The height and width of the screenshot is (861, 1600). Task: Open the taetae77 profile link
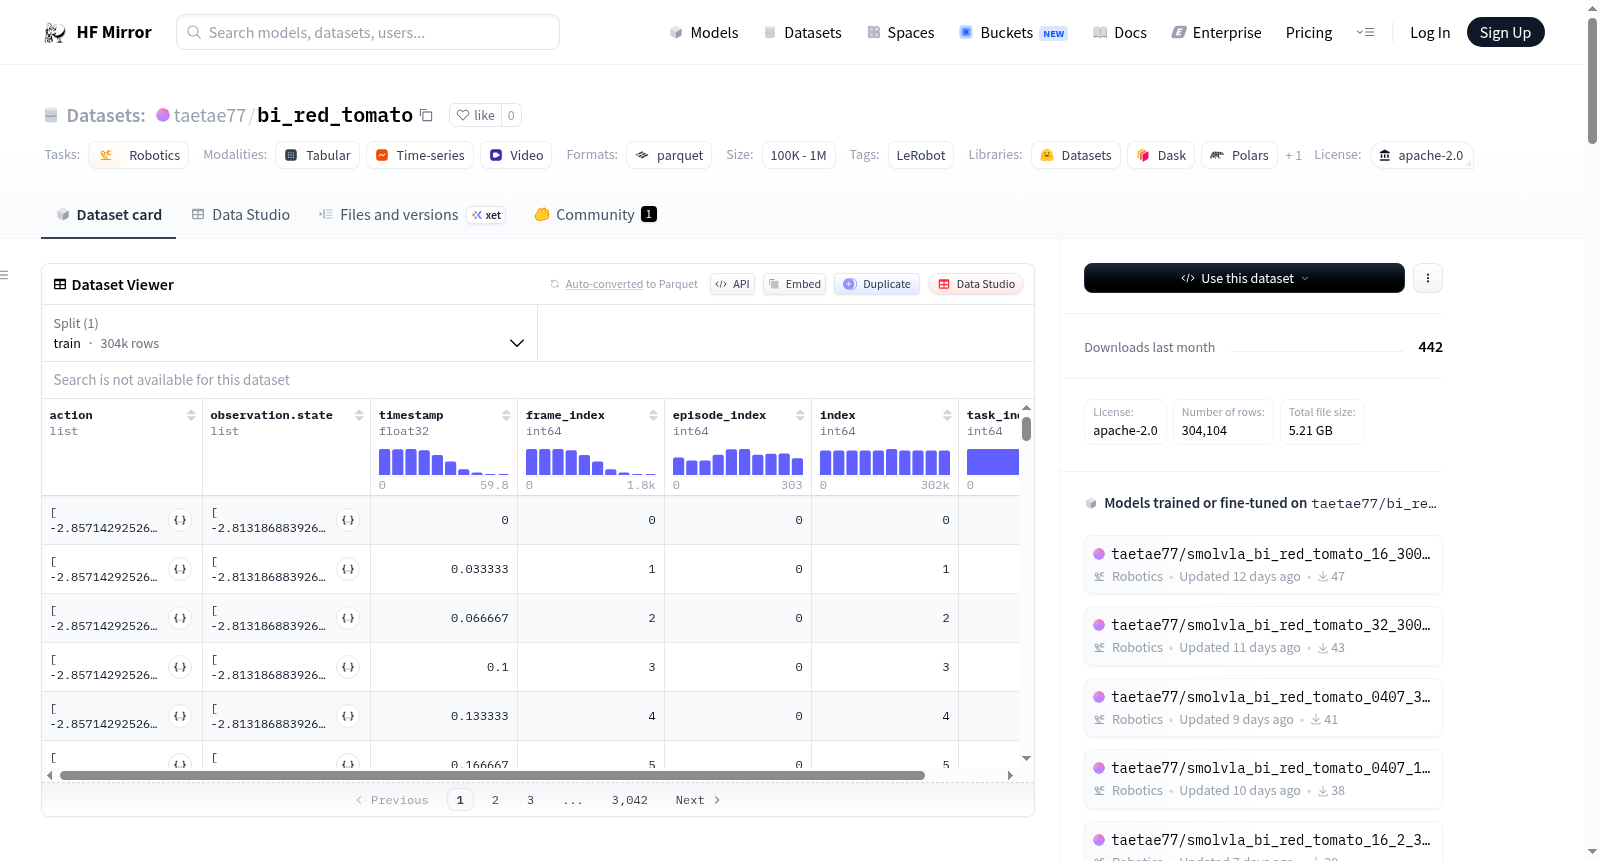pos(210,115)
